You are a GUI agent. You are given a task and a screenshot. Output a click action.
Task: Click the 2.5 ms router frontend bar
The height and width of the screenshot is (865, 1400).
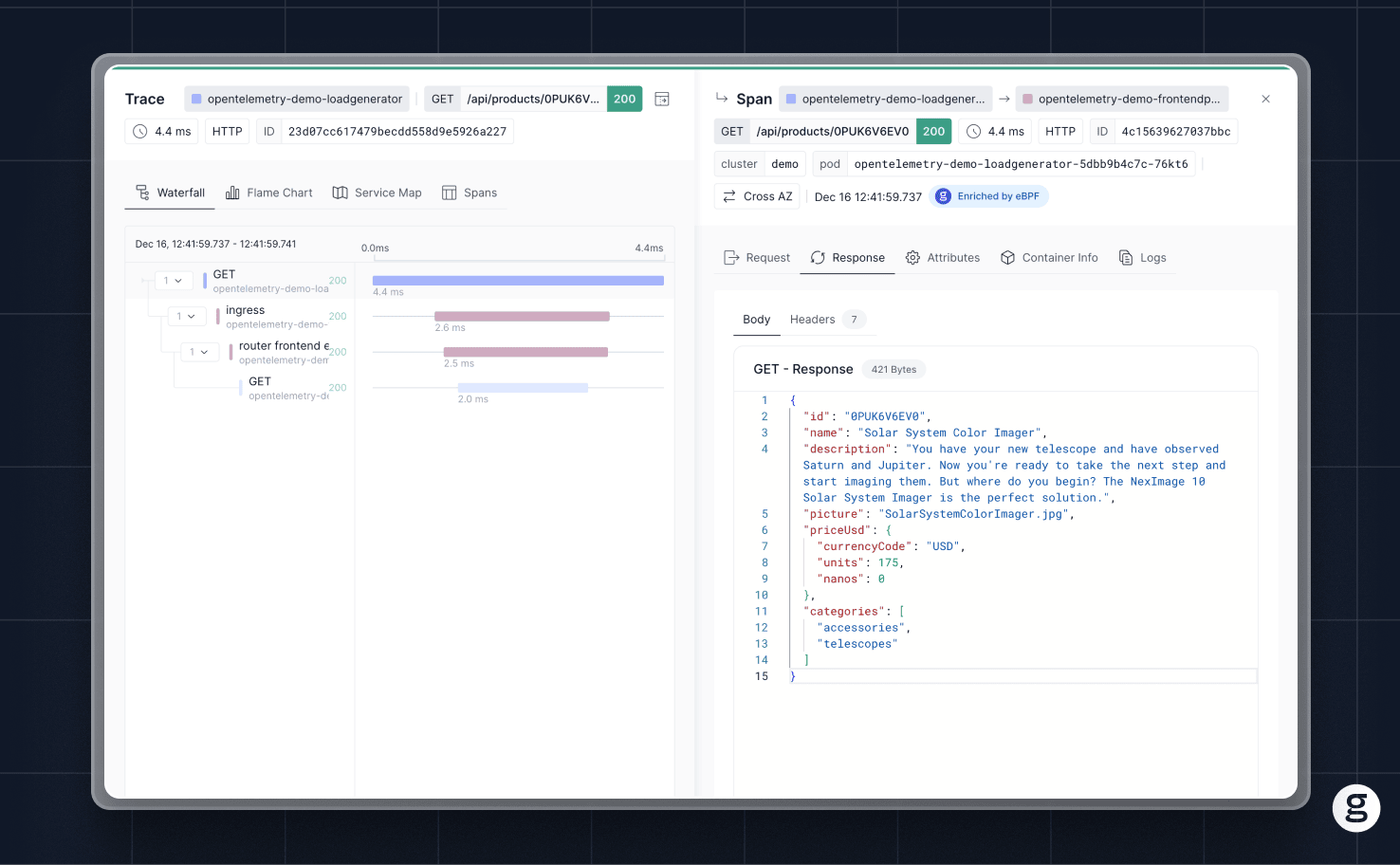(526, 352)
